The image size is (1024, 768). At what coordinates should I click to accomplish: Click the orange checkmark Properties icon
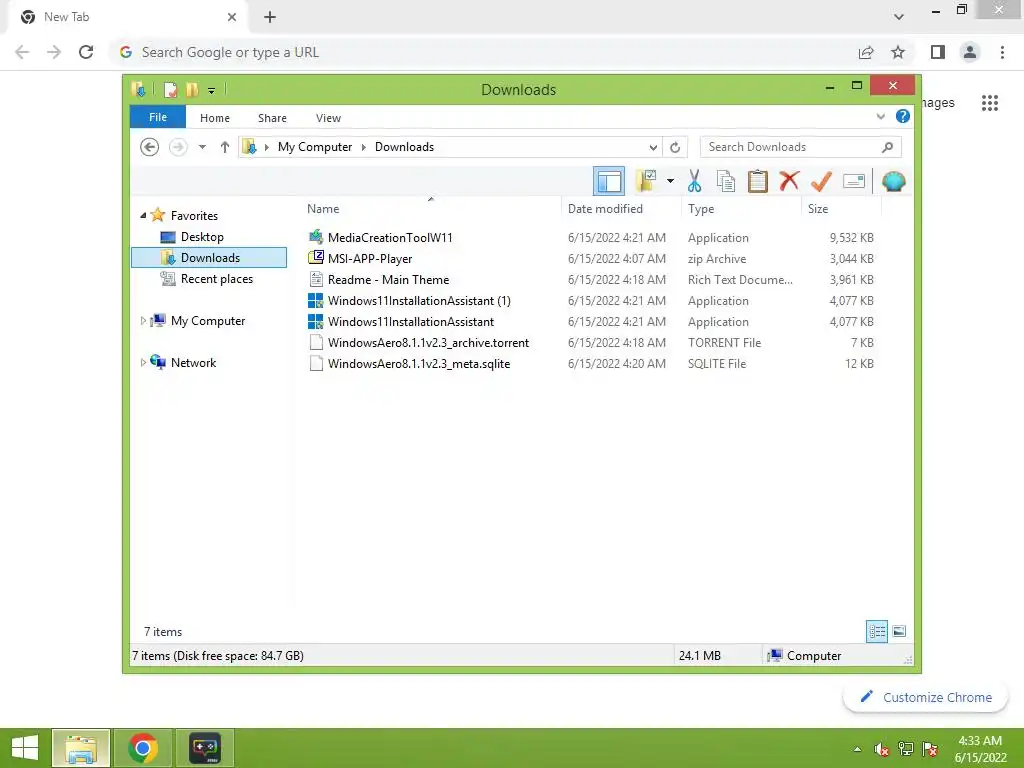pyautogui.click(x=821, y=181)
